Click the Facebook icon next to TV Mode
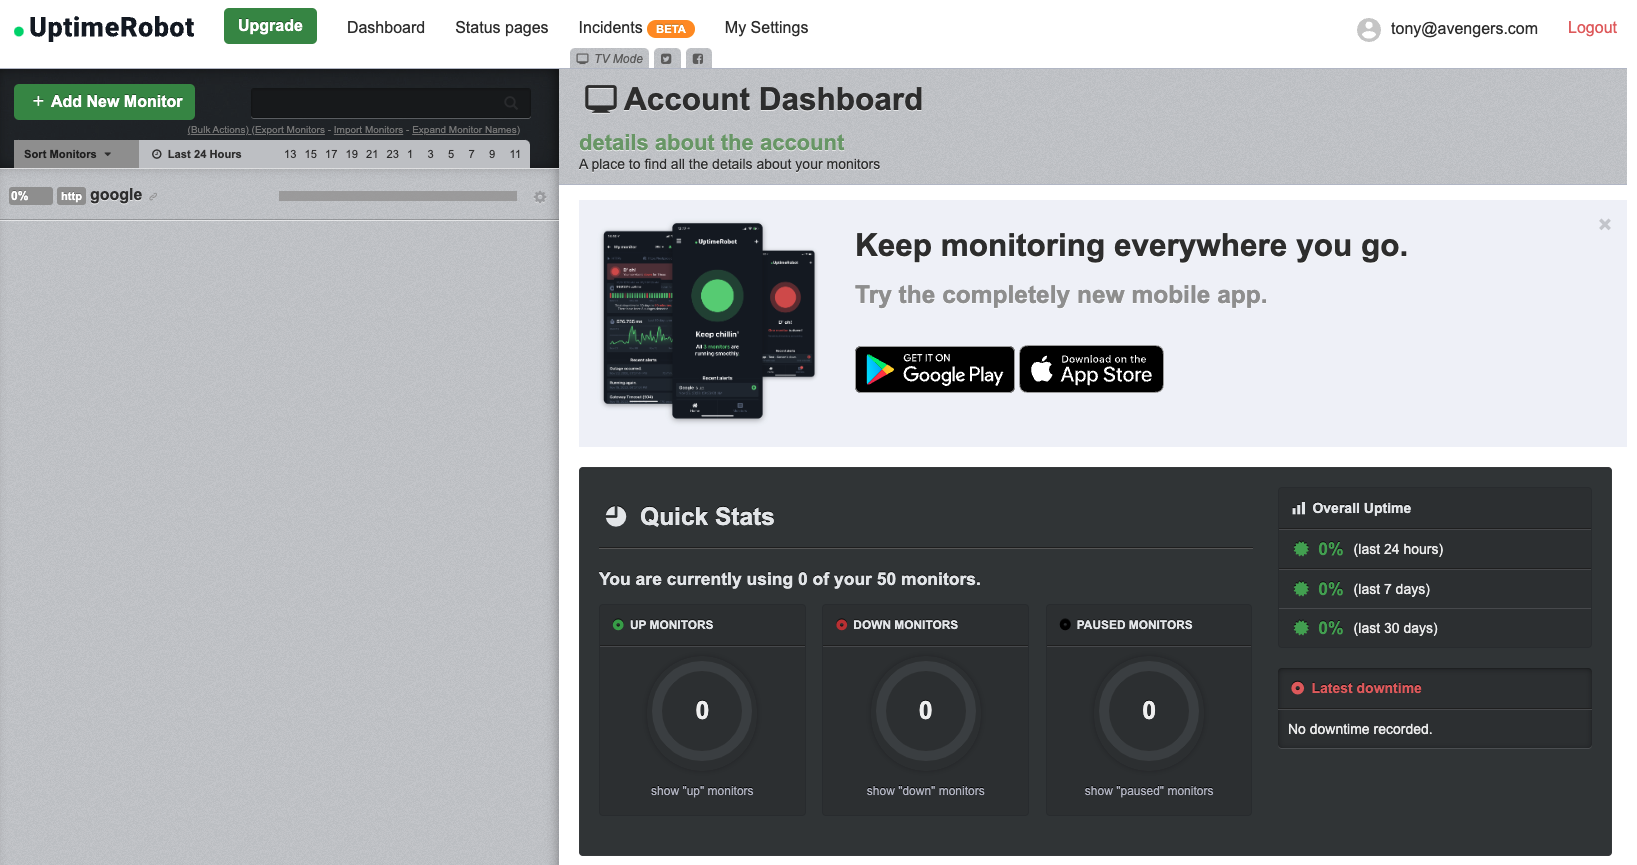The width and height of the screenshot is (1637, 865). tap(698, 59)
